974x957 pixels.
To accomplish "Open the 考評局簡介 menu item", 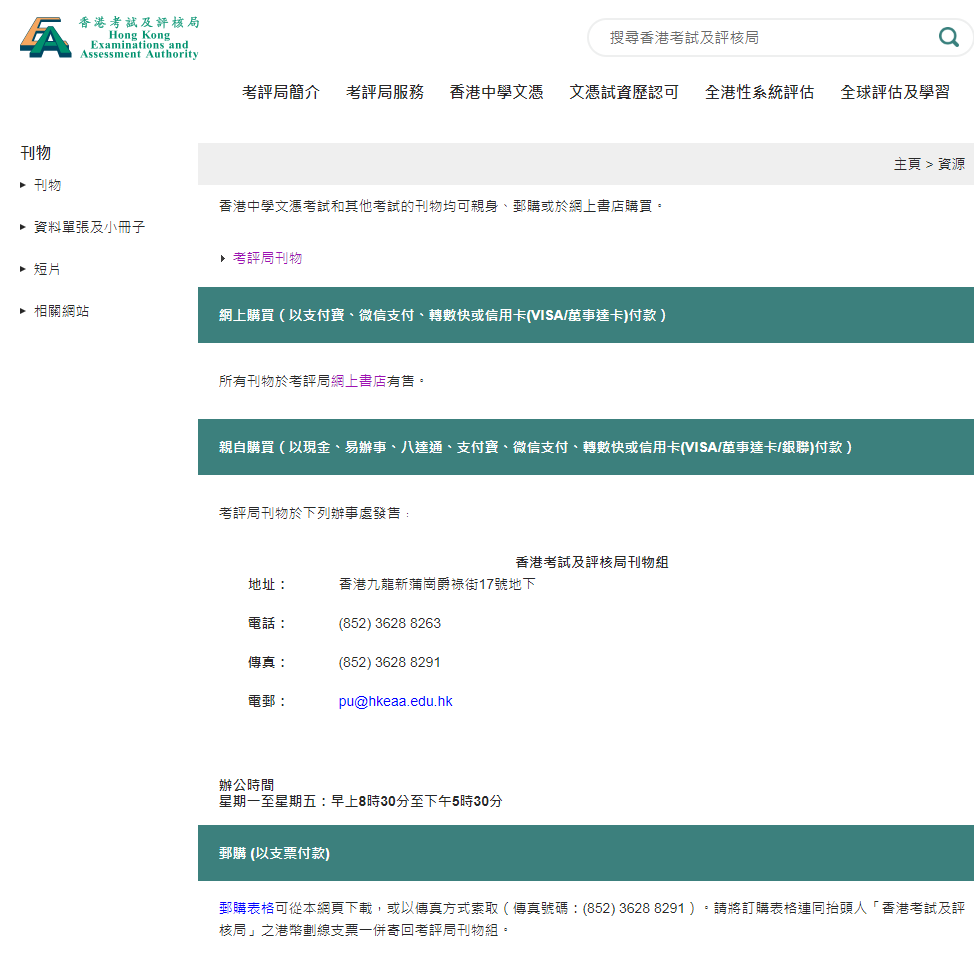I will [x=281, y=91].
